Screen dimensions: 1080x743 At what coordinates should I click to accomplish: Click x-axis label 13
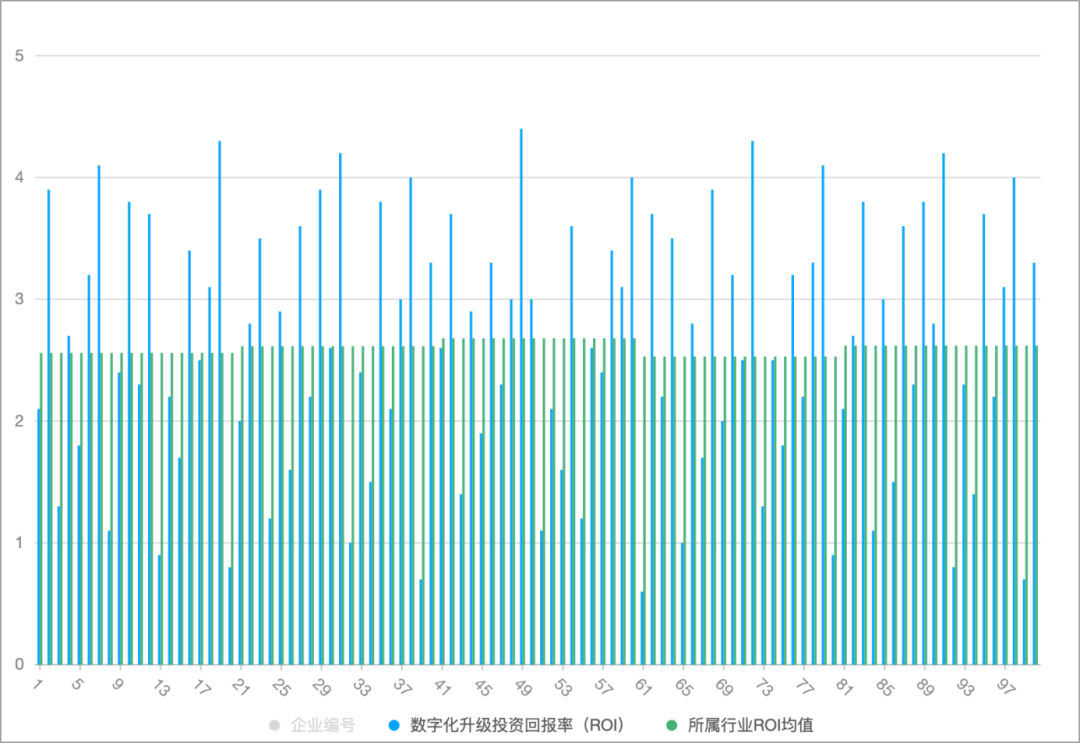point(160,687)
